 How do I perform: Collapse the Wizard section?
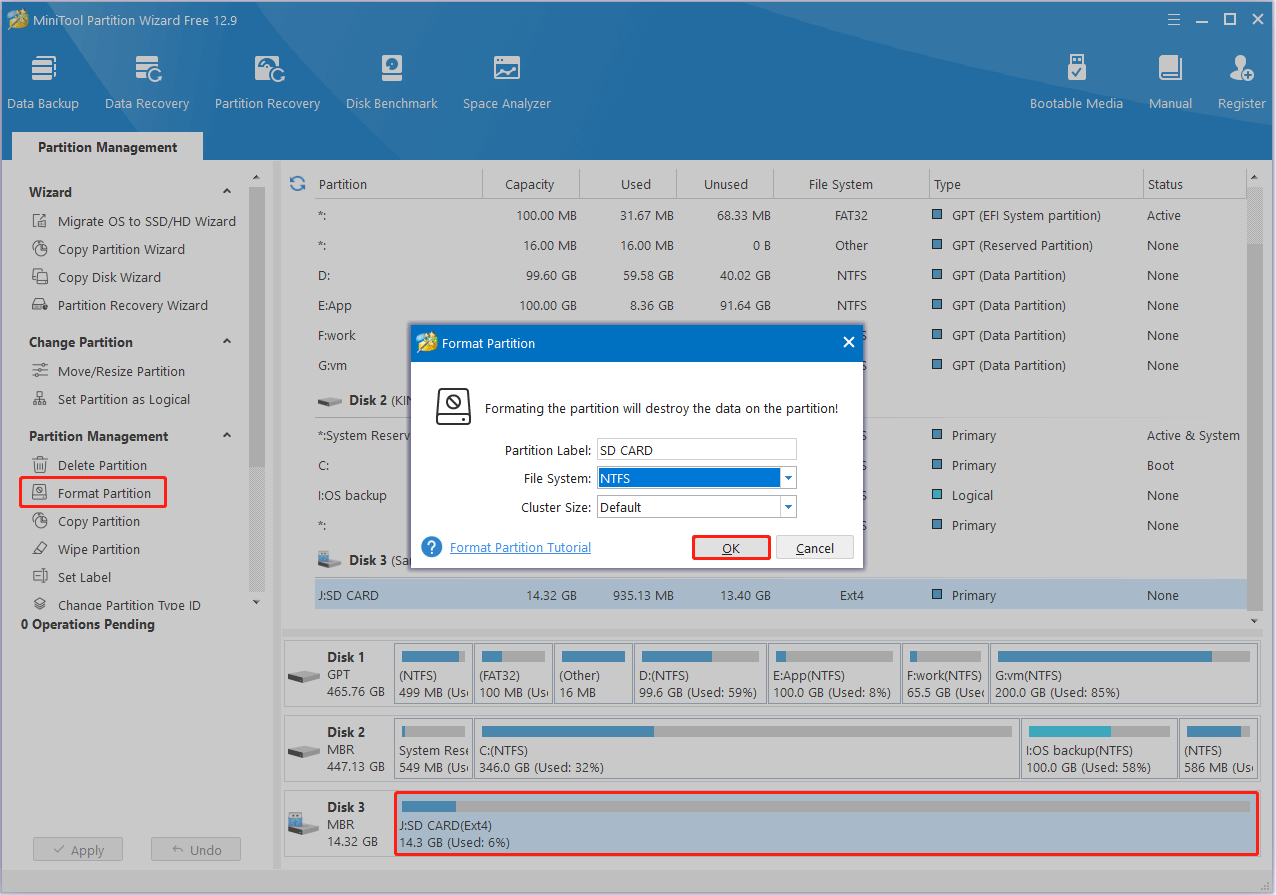point(227,192)
